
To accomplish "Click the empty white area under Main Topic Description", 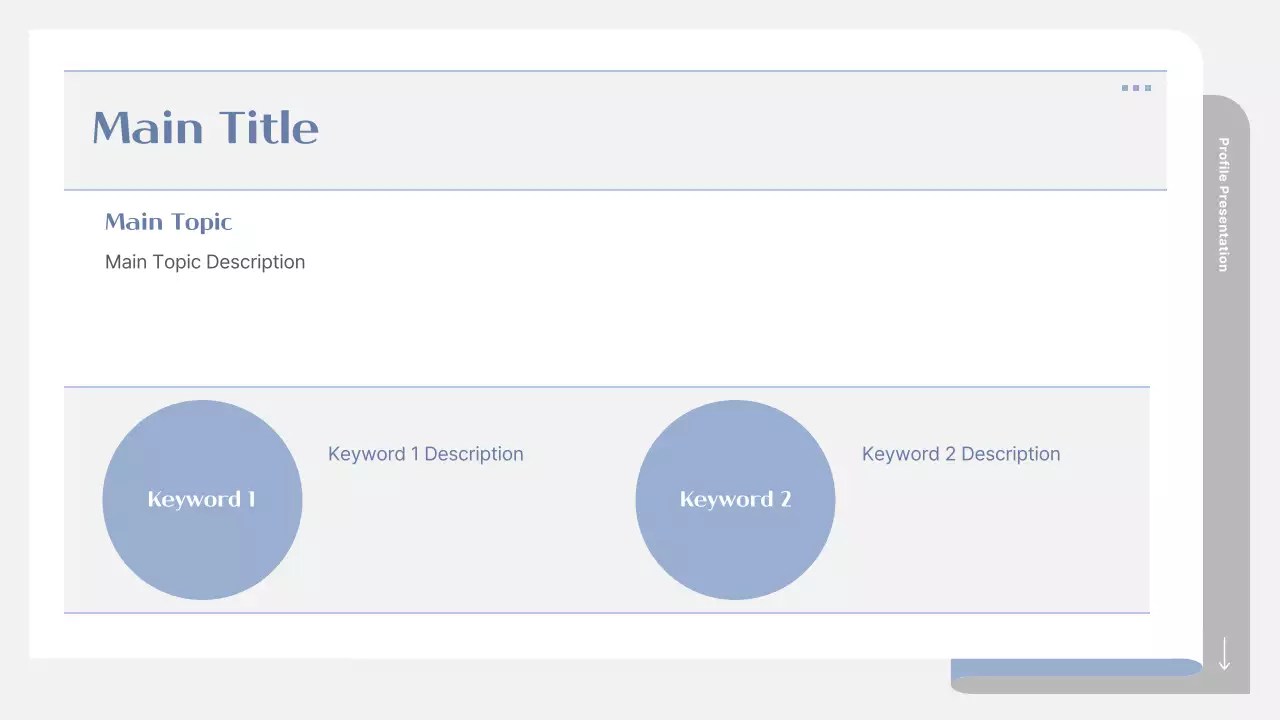I will (x=600, y=330).
